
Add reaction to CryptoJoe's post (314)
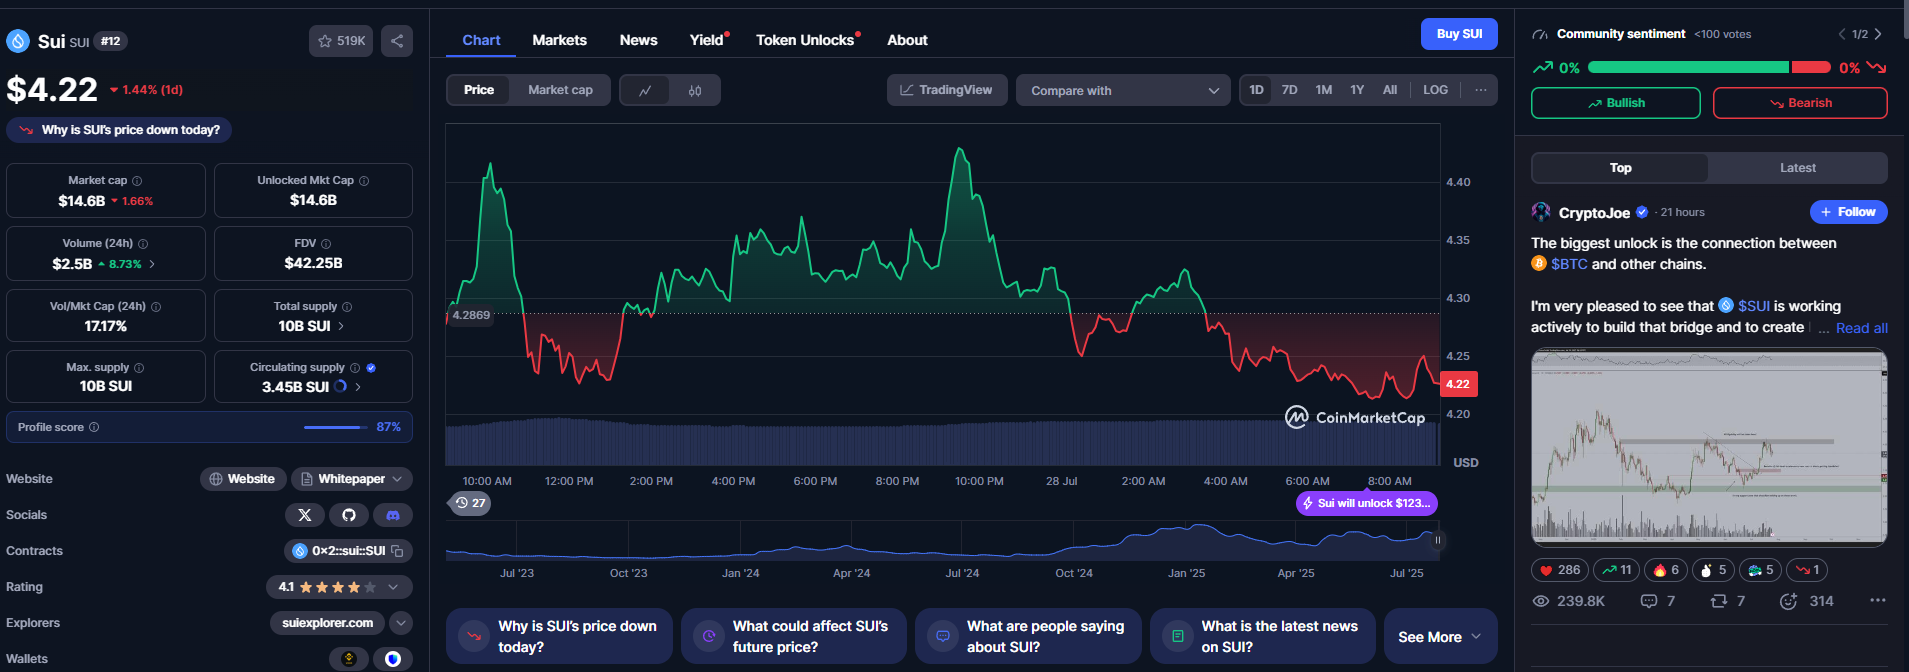point(1807,601)
